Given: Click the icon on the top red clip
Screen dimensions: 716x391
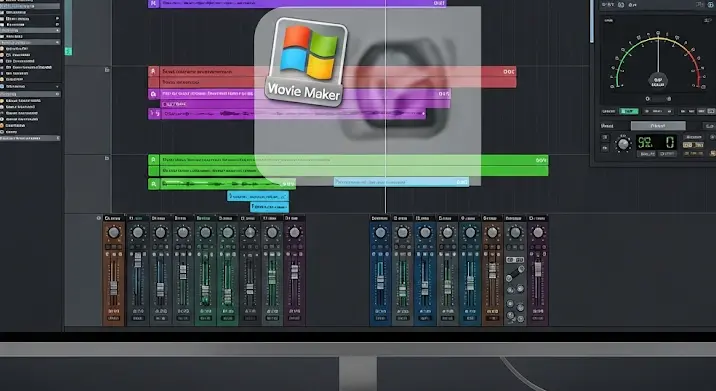Looking at the screenshot, I should click(153, 71).
